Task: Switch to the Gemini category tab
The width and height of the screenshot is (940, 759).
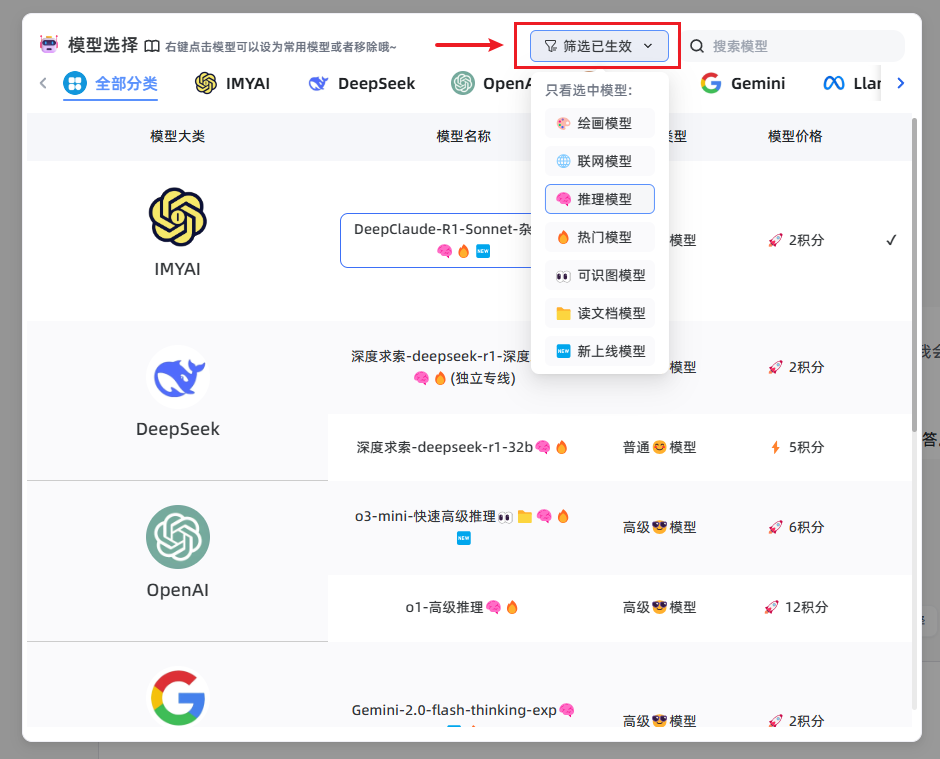Action: tap(743, 83)
